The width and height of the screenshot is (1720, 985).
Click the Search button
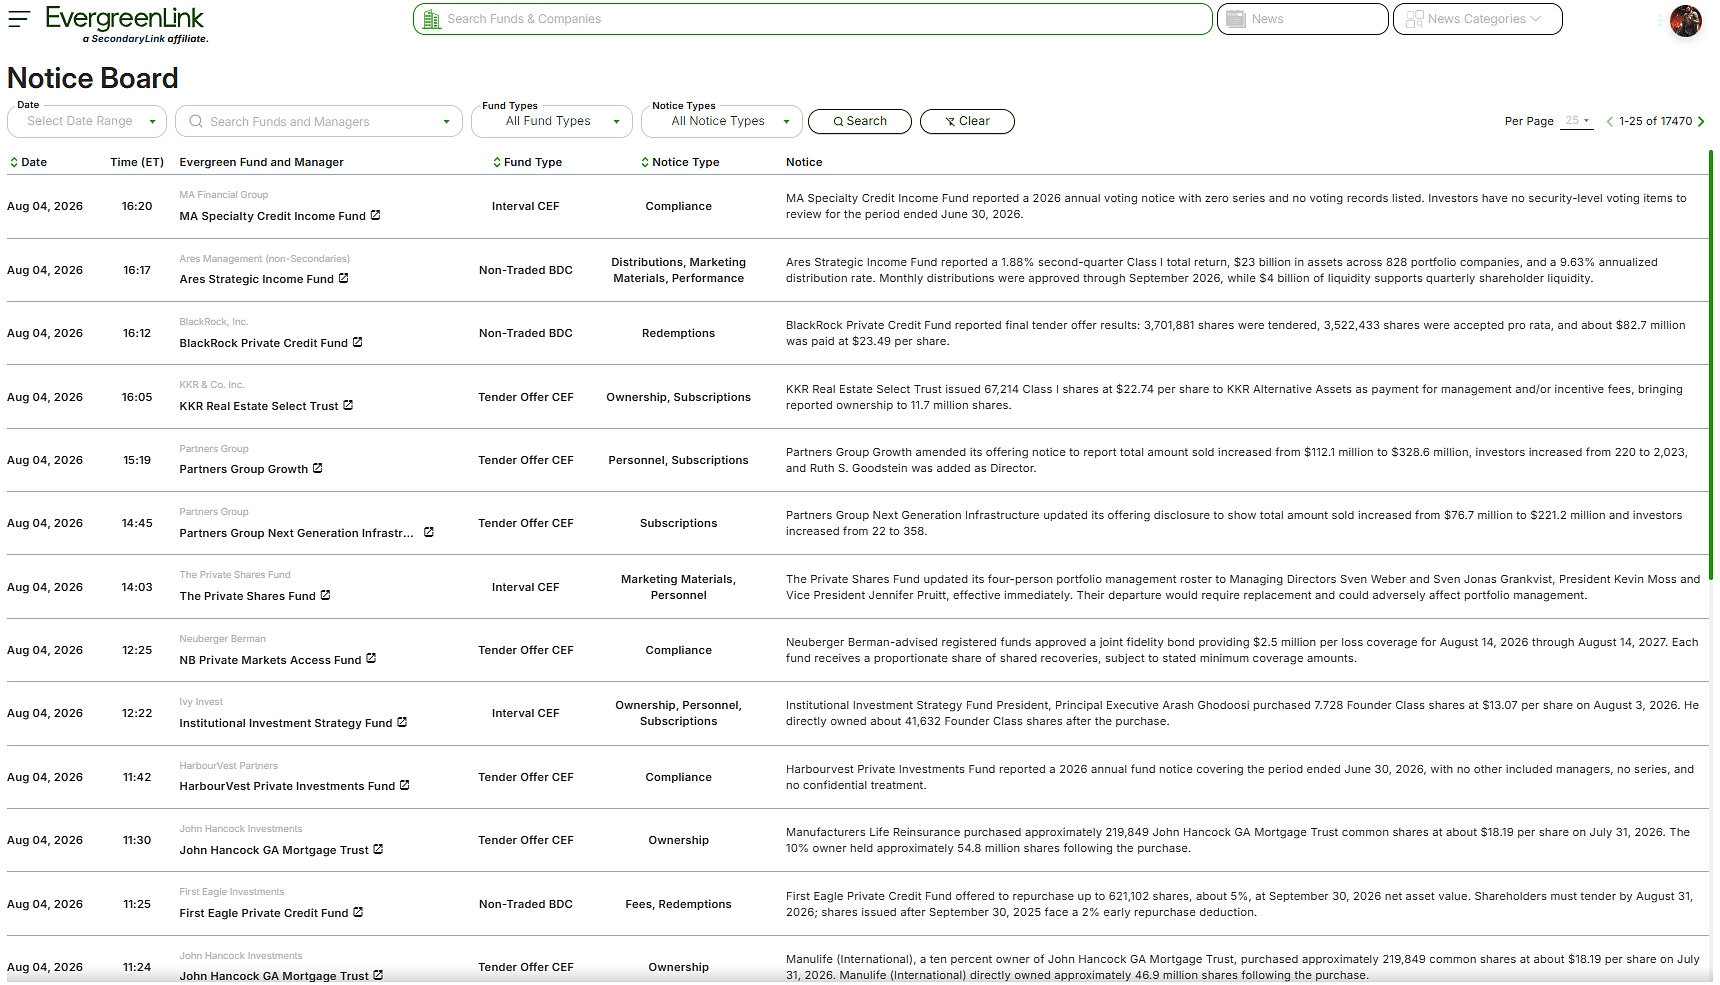pyautogui.click(x=860, y=121)
